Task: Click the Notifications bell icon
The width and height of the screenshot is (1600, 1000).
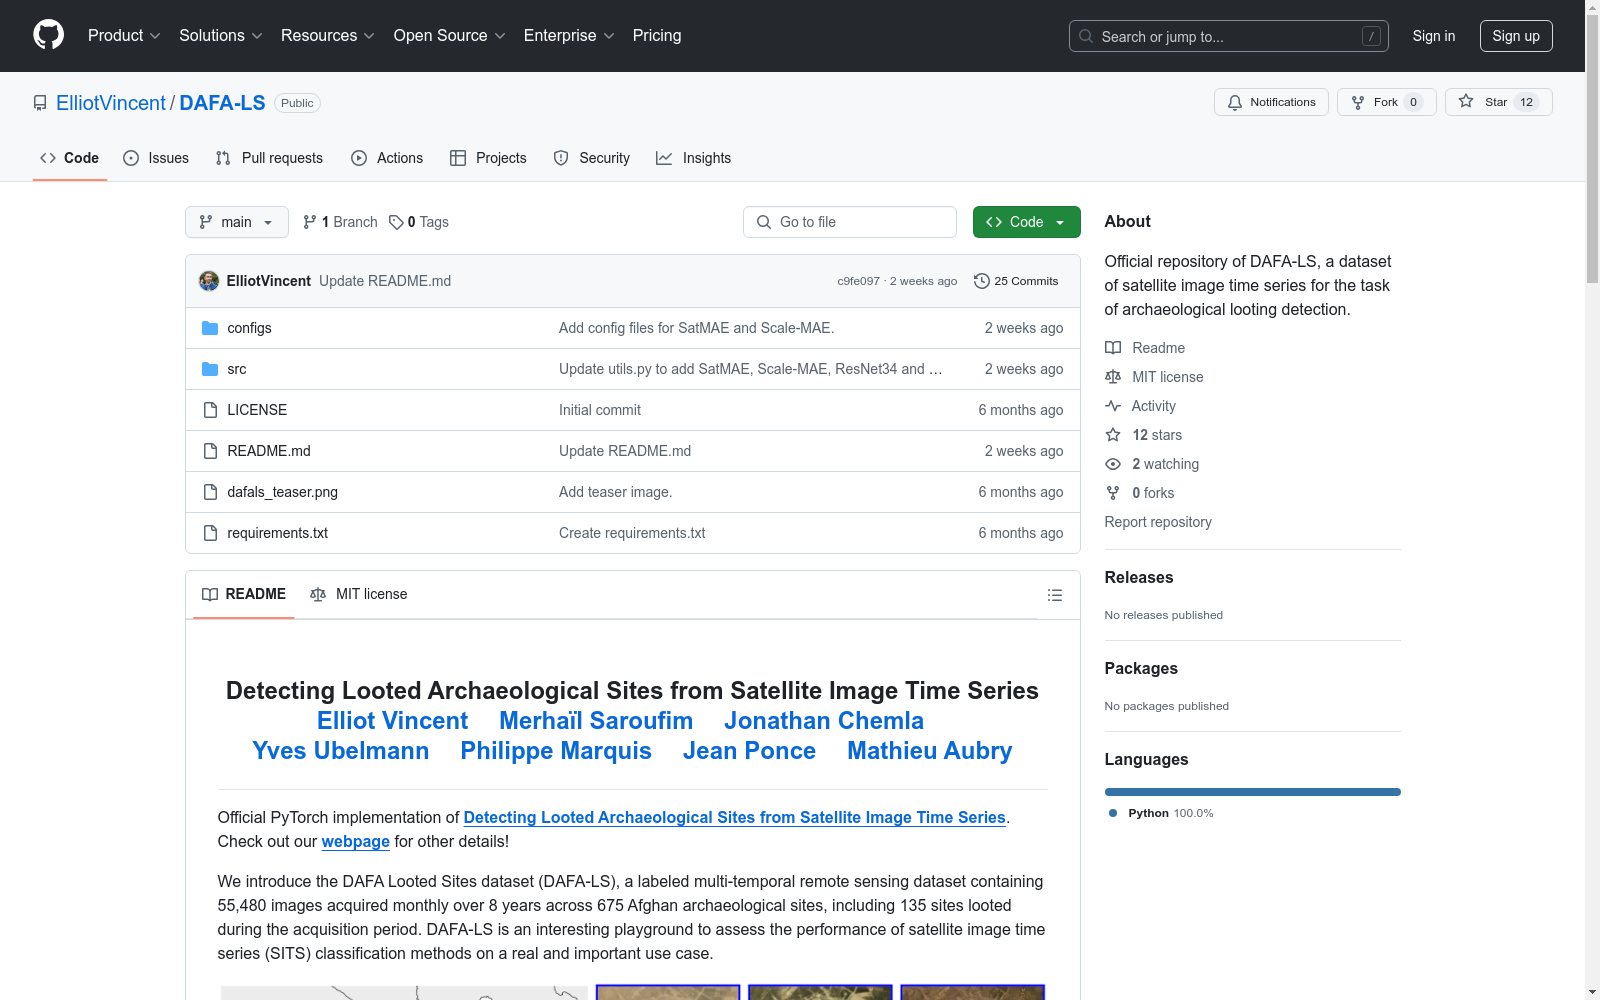Action: coord(1235,102)
